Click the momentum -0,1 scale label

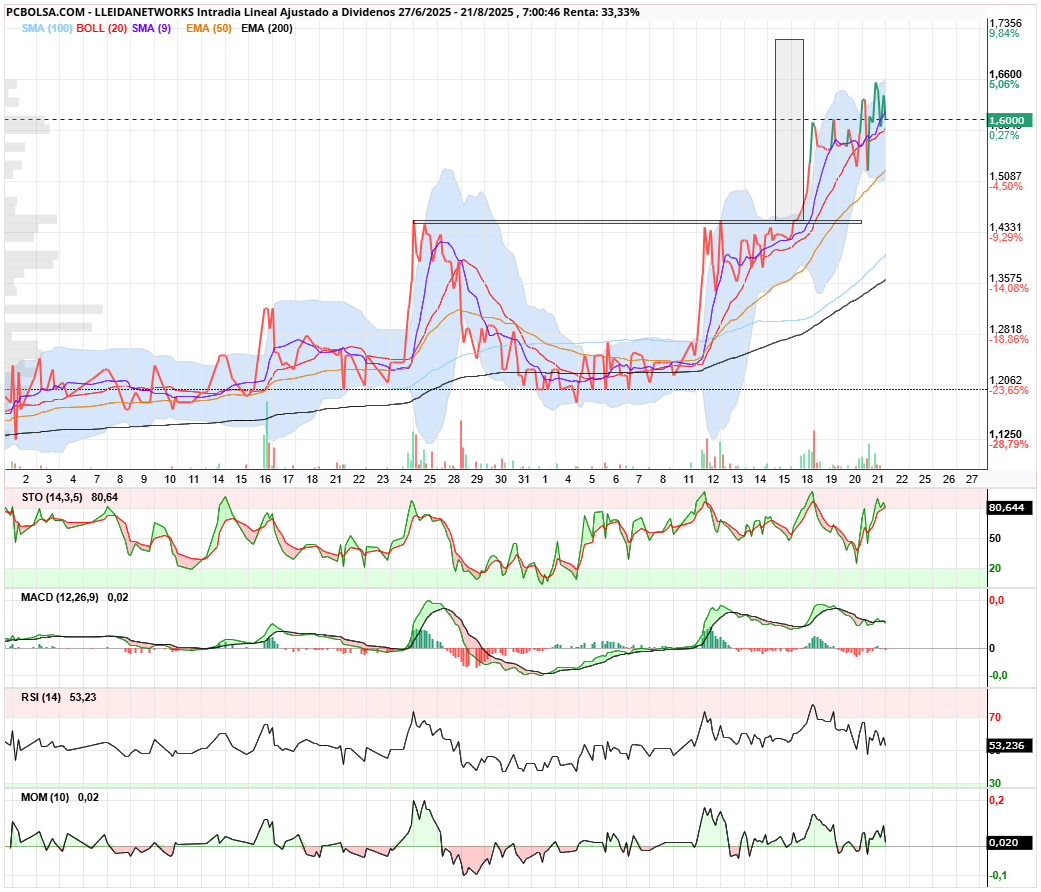(x=999, y=876)
